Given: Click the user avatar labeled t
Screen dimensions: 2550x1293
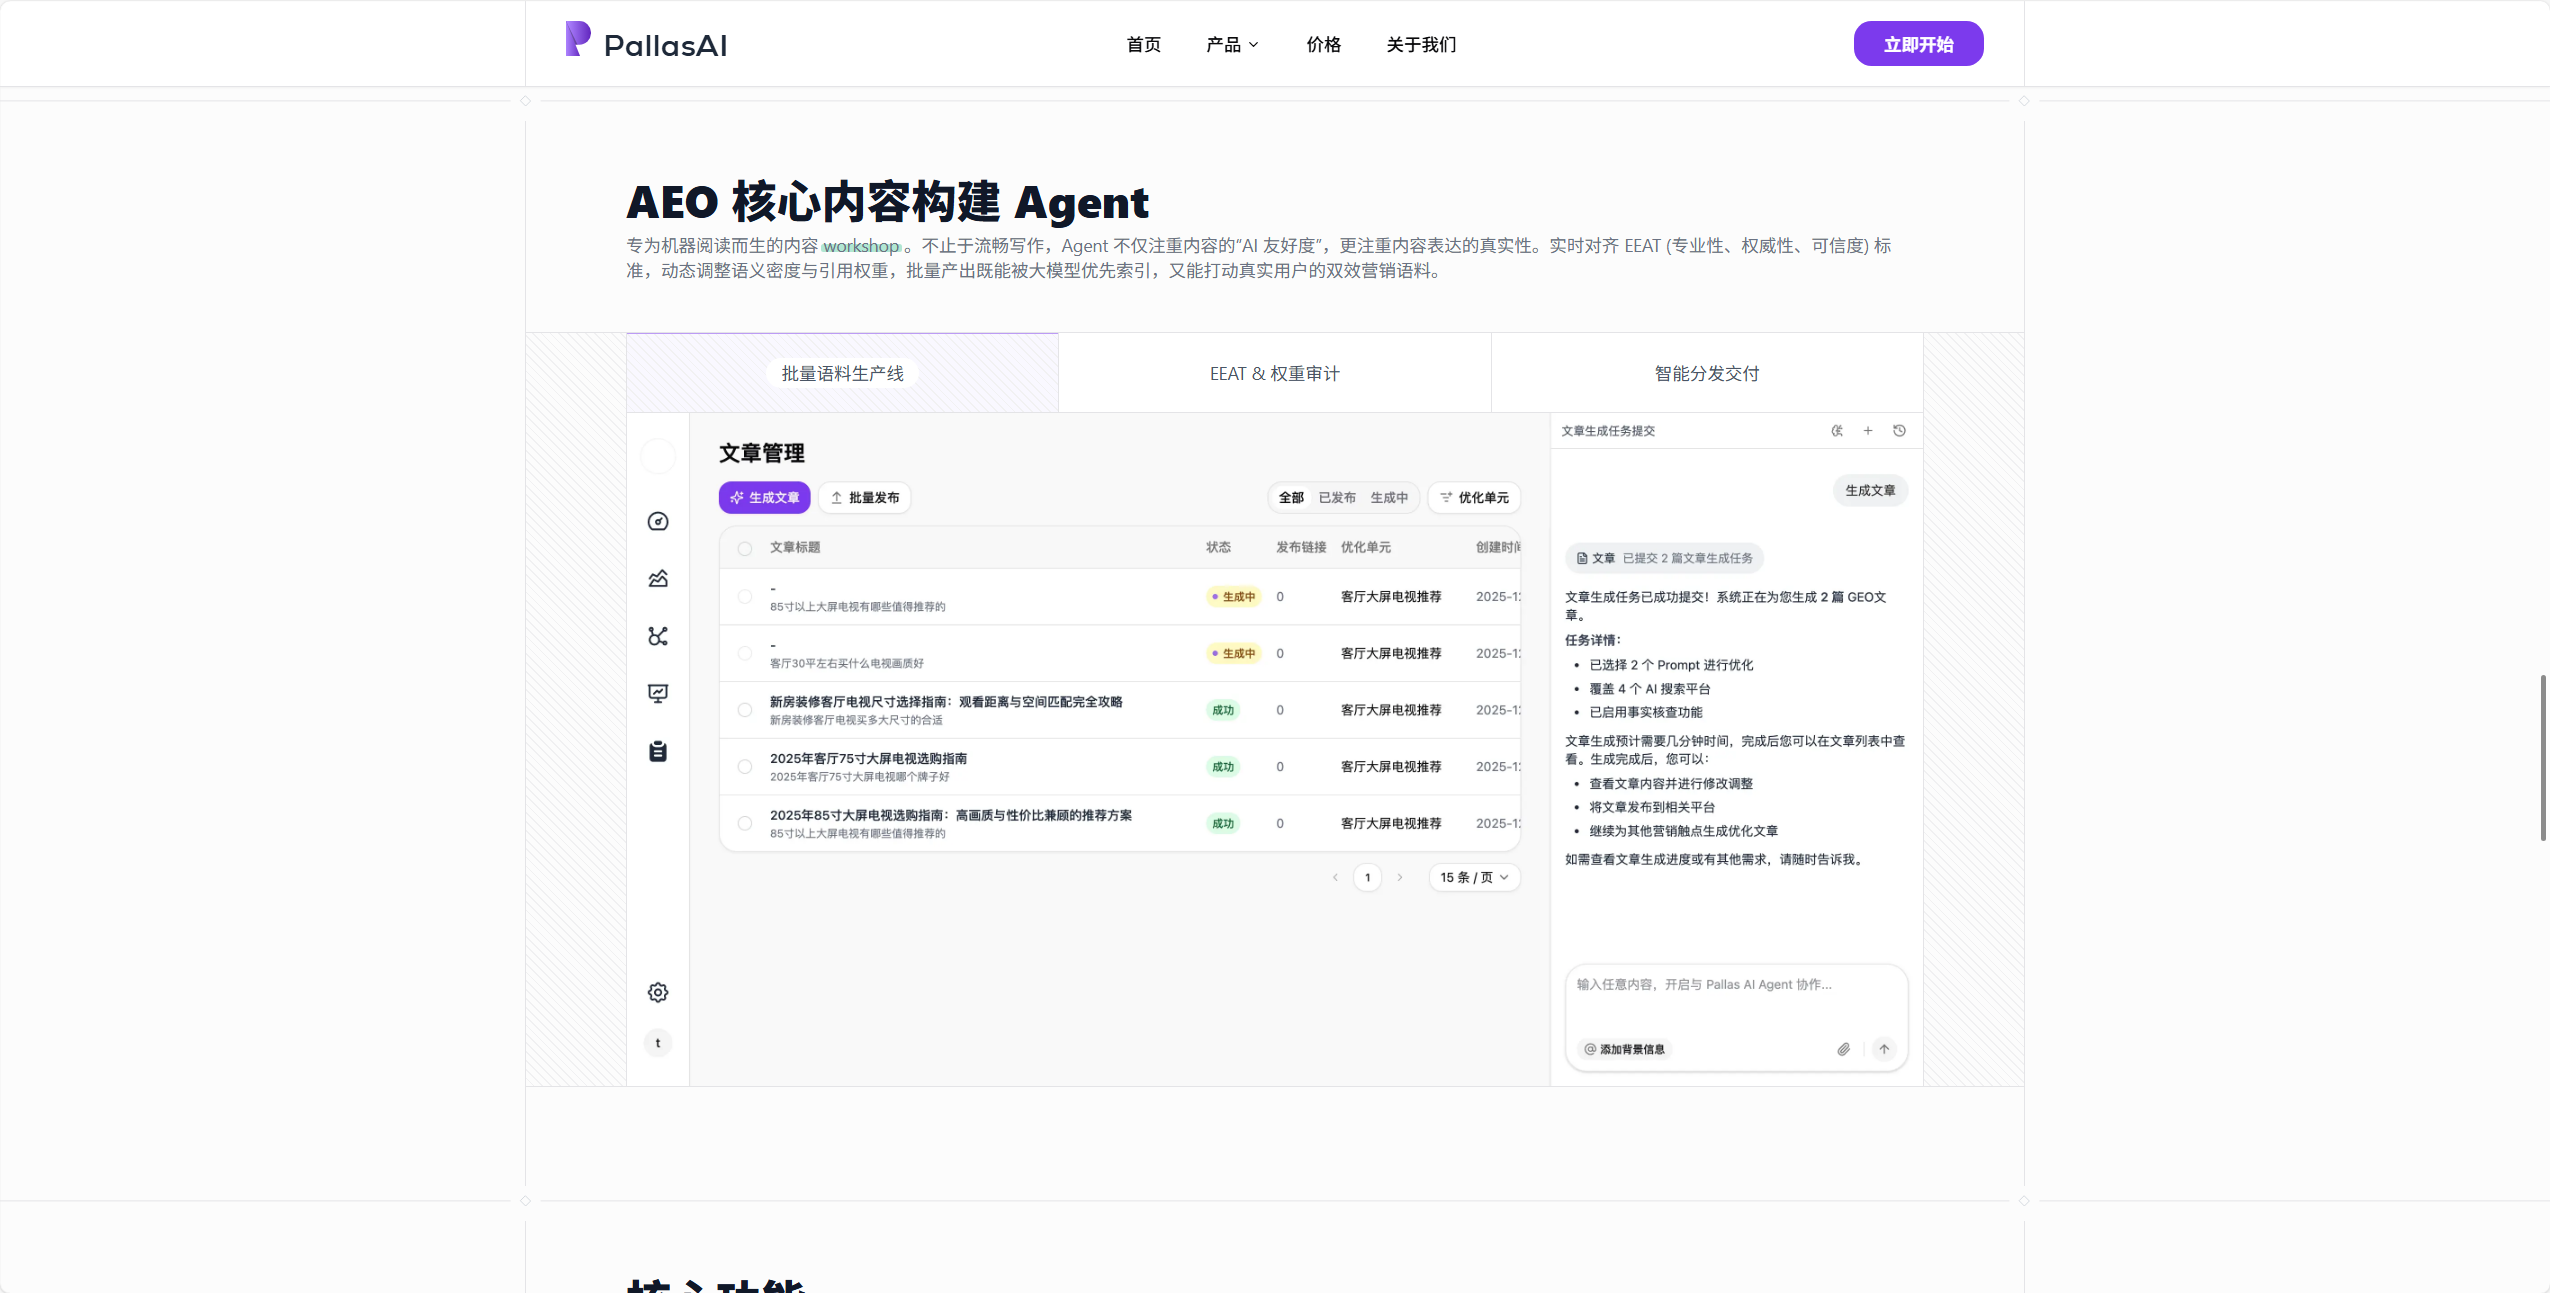Looking at the screenshot, I should (658, 1043).
